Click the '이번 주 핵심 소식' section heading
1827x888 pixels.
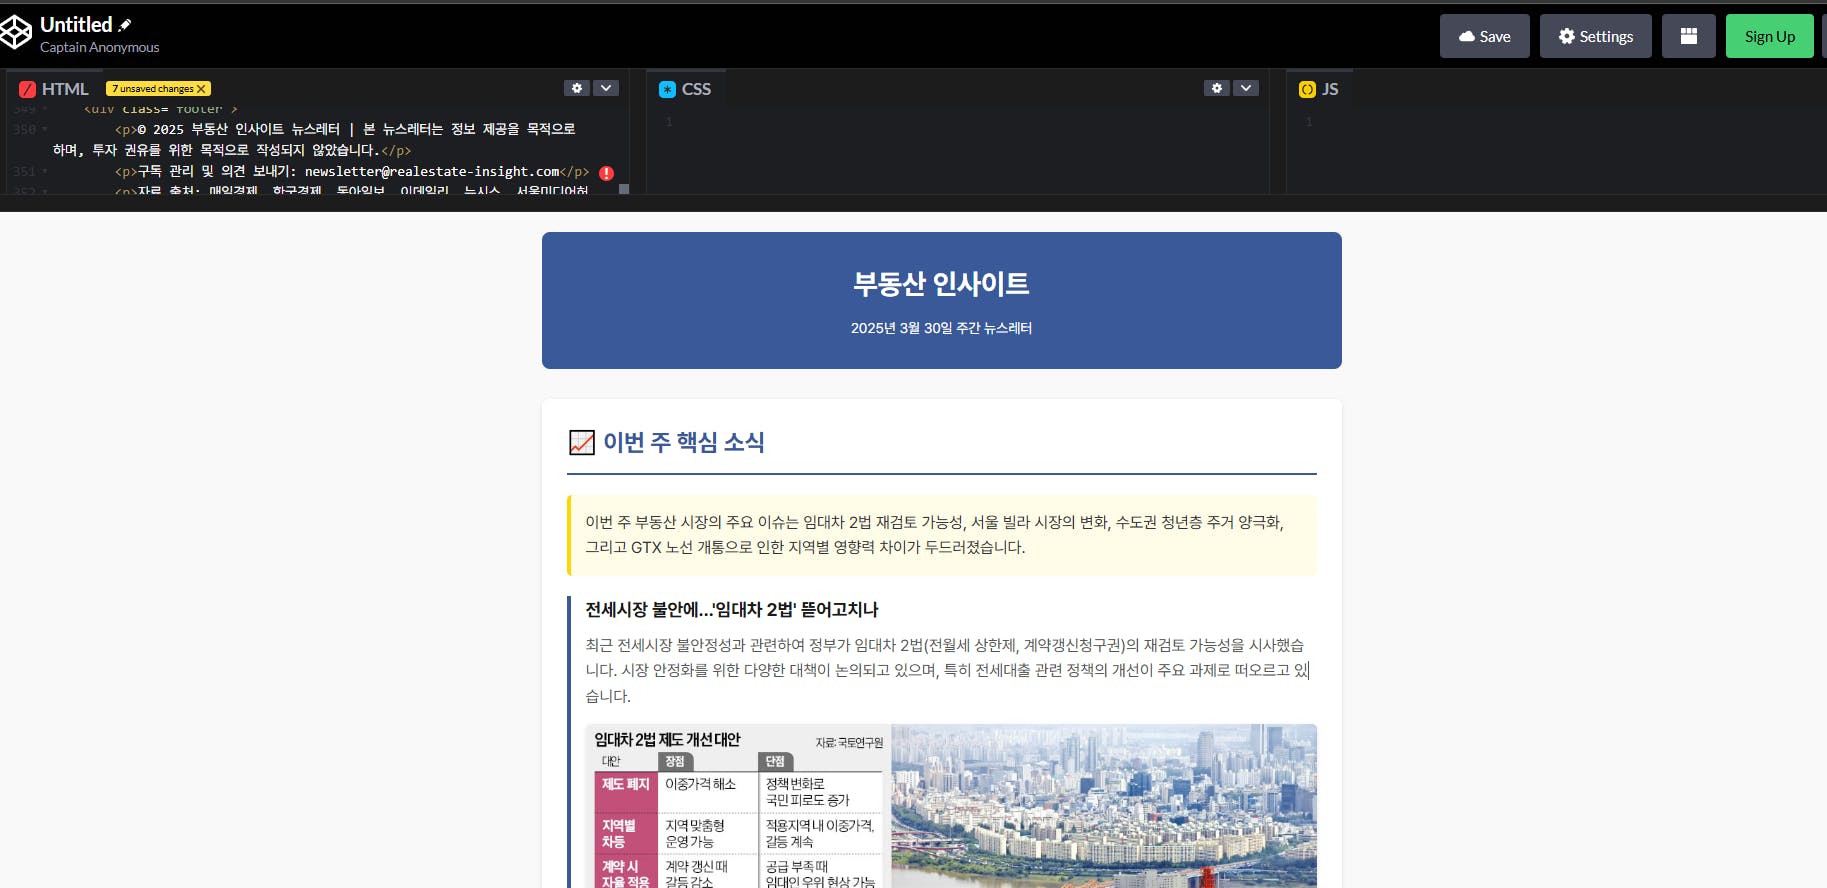point(684,442)
